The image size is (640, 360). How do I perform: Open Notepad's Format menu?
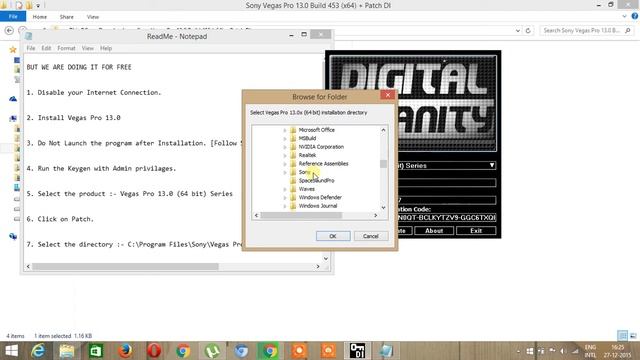(66, 48)
